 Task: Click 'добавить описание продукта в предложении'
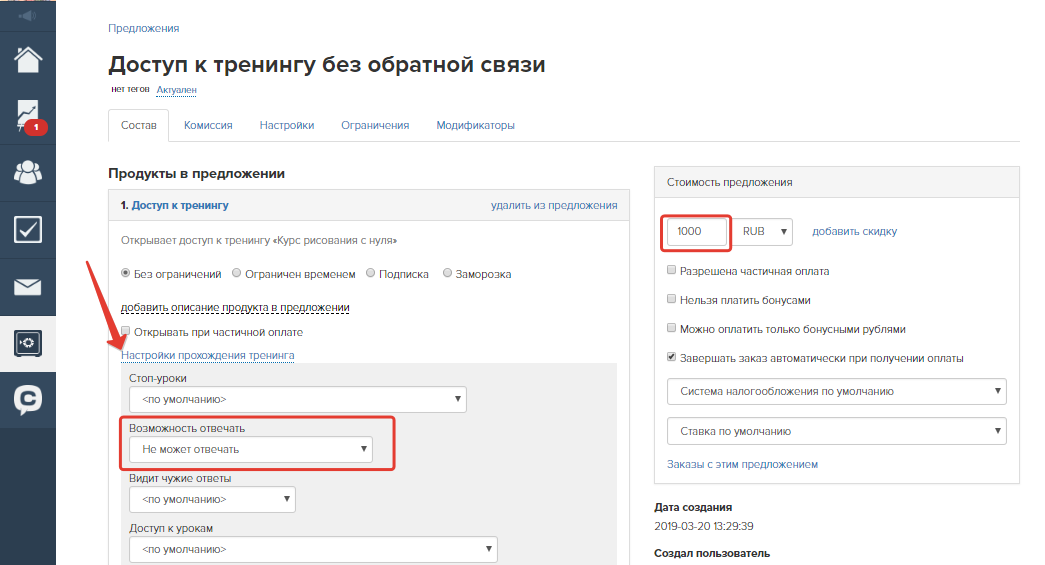click(235, 307)
